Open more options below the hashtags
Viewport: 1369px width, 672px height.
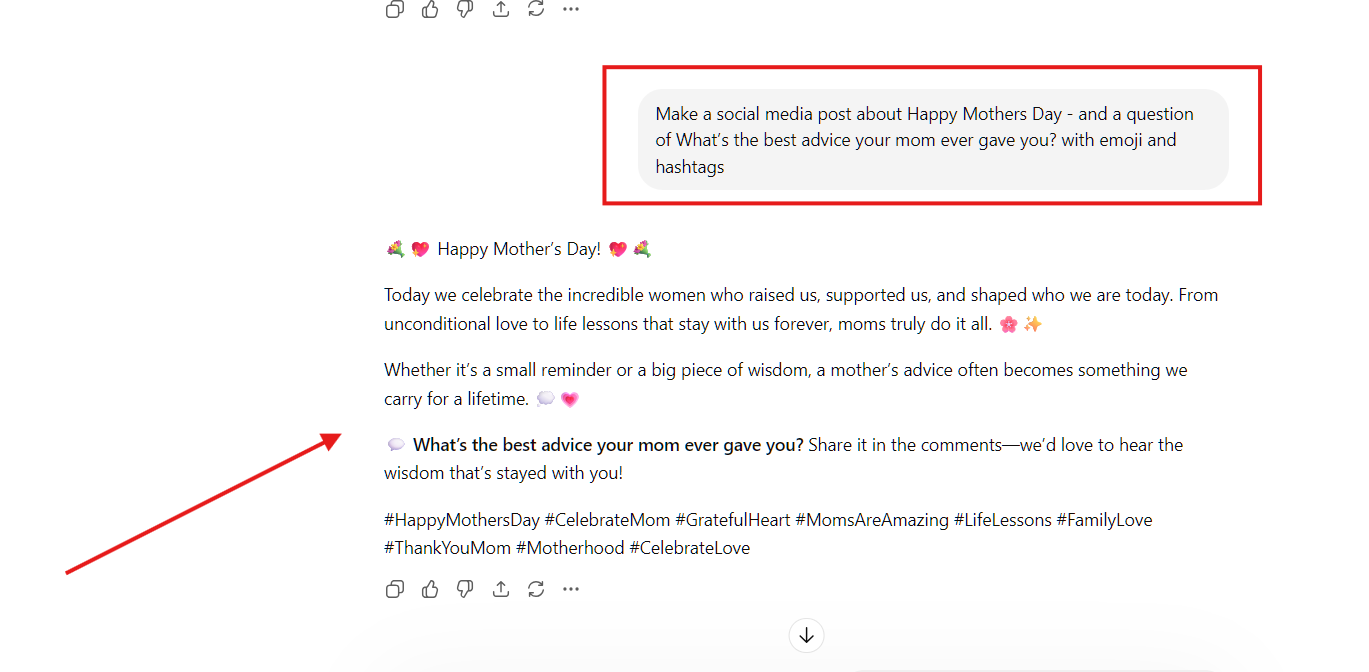(571, 589)
